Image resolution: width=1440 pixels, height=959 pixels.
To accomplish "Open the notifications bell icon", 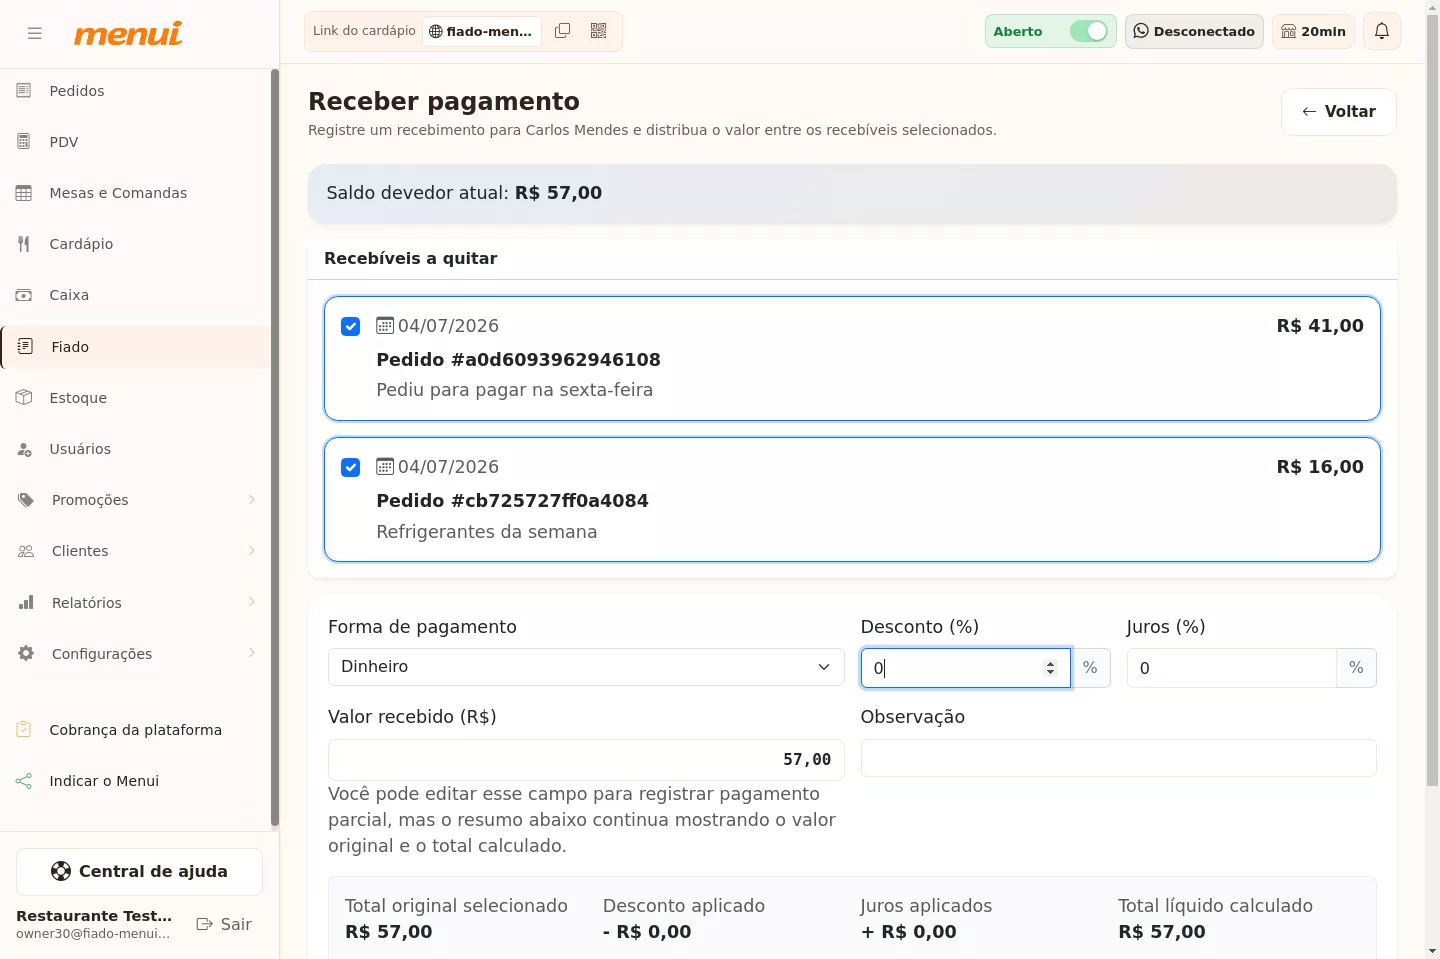I will [1382, 31].
